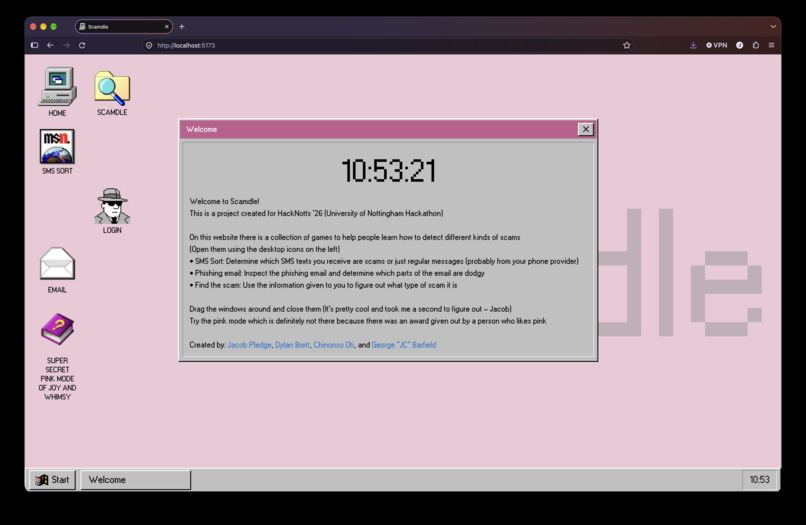Open the browser hamburger menu
Viewport: 806px width, 525px height.
772,45
